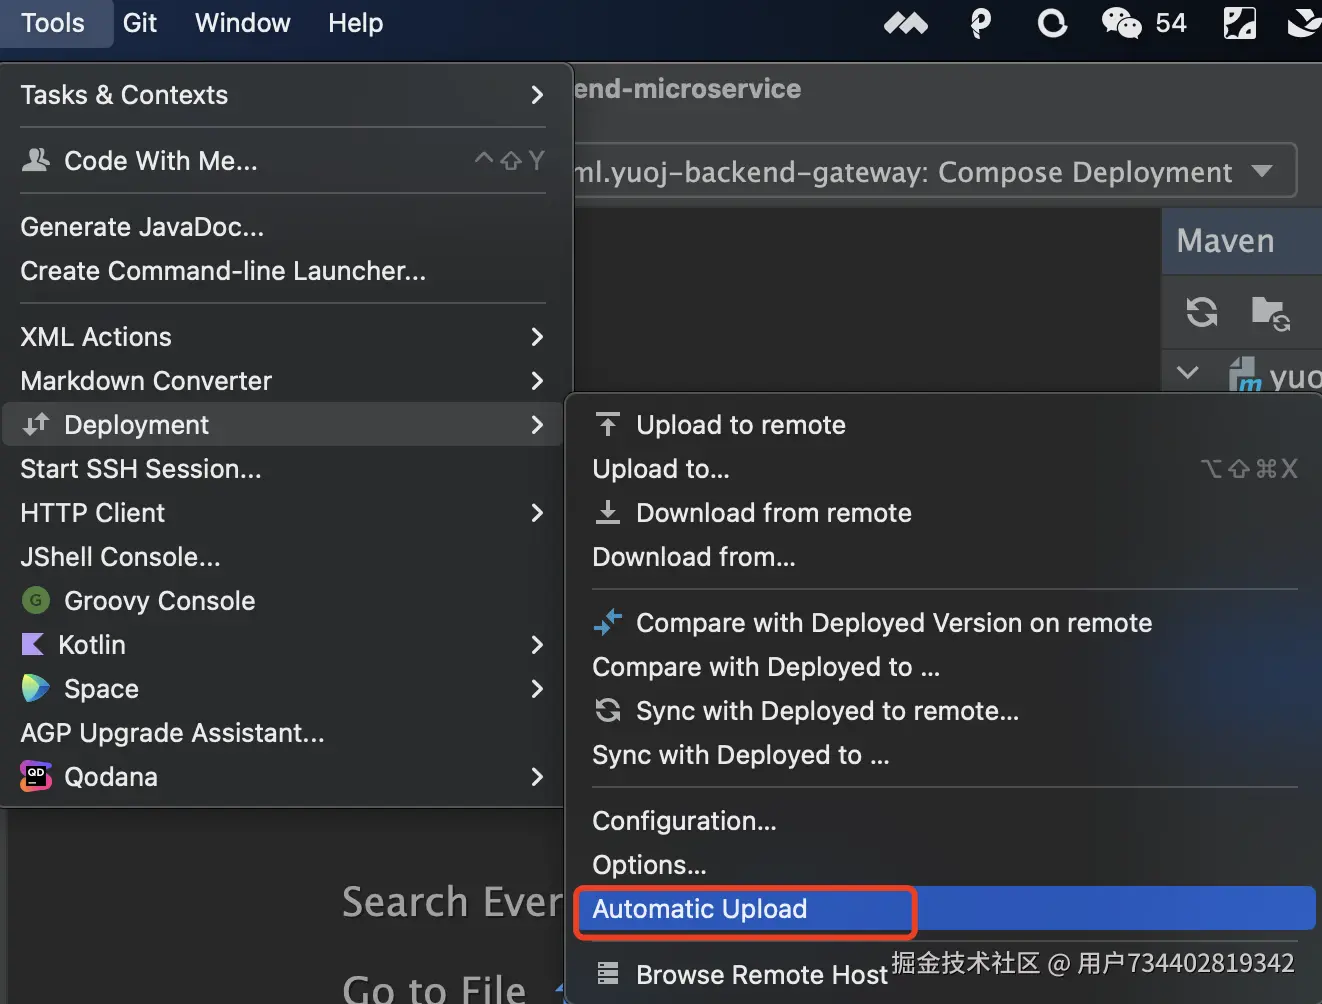Expand the Qodana submenu arrow
This screenshot has width=1322, height=1004.
pyautogui.click(x=537, y=777)
